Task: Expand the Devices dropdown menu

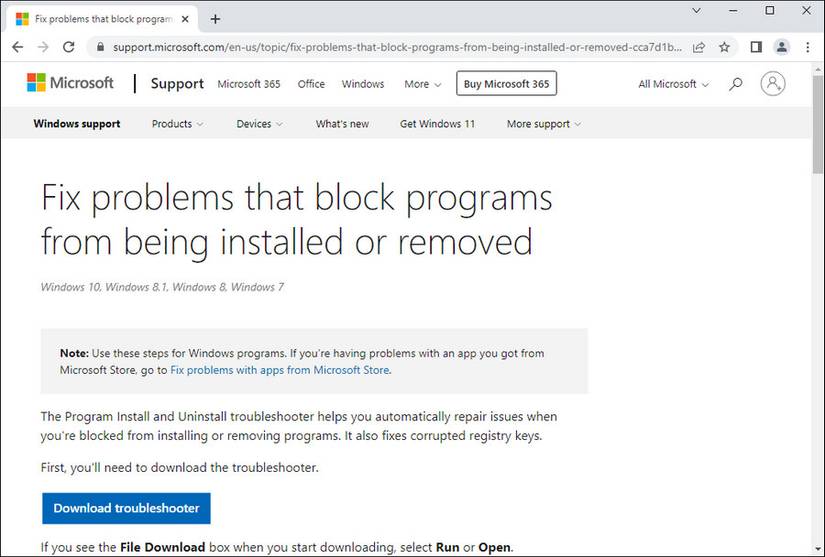Action: pyautogui.click(x=259, y=124)
